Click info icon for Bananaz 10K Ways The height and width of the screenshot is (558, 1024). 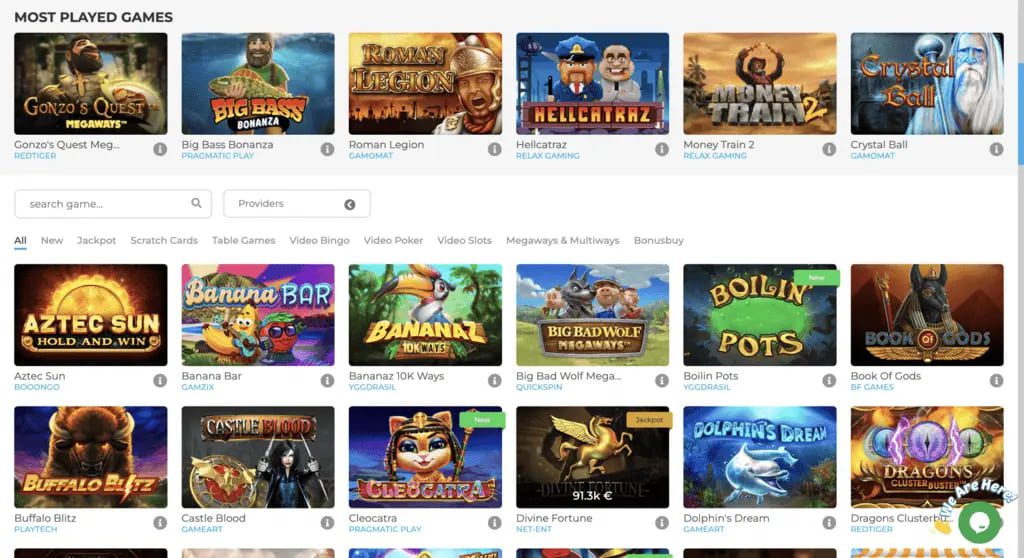pos(494,380)
